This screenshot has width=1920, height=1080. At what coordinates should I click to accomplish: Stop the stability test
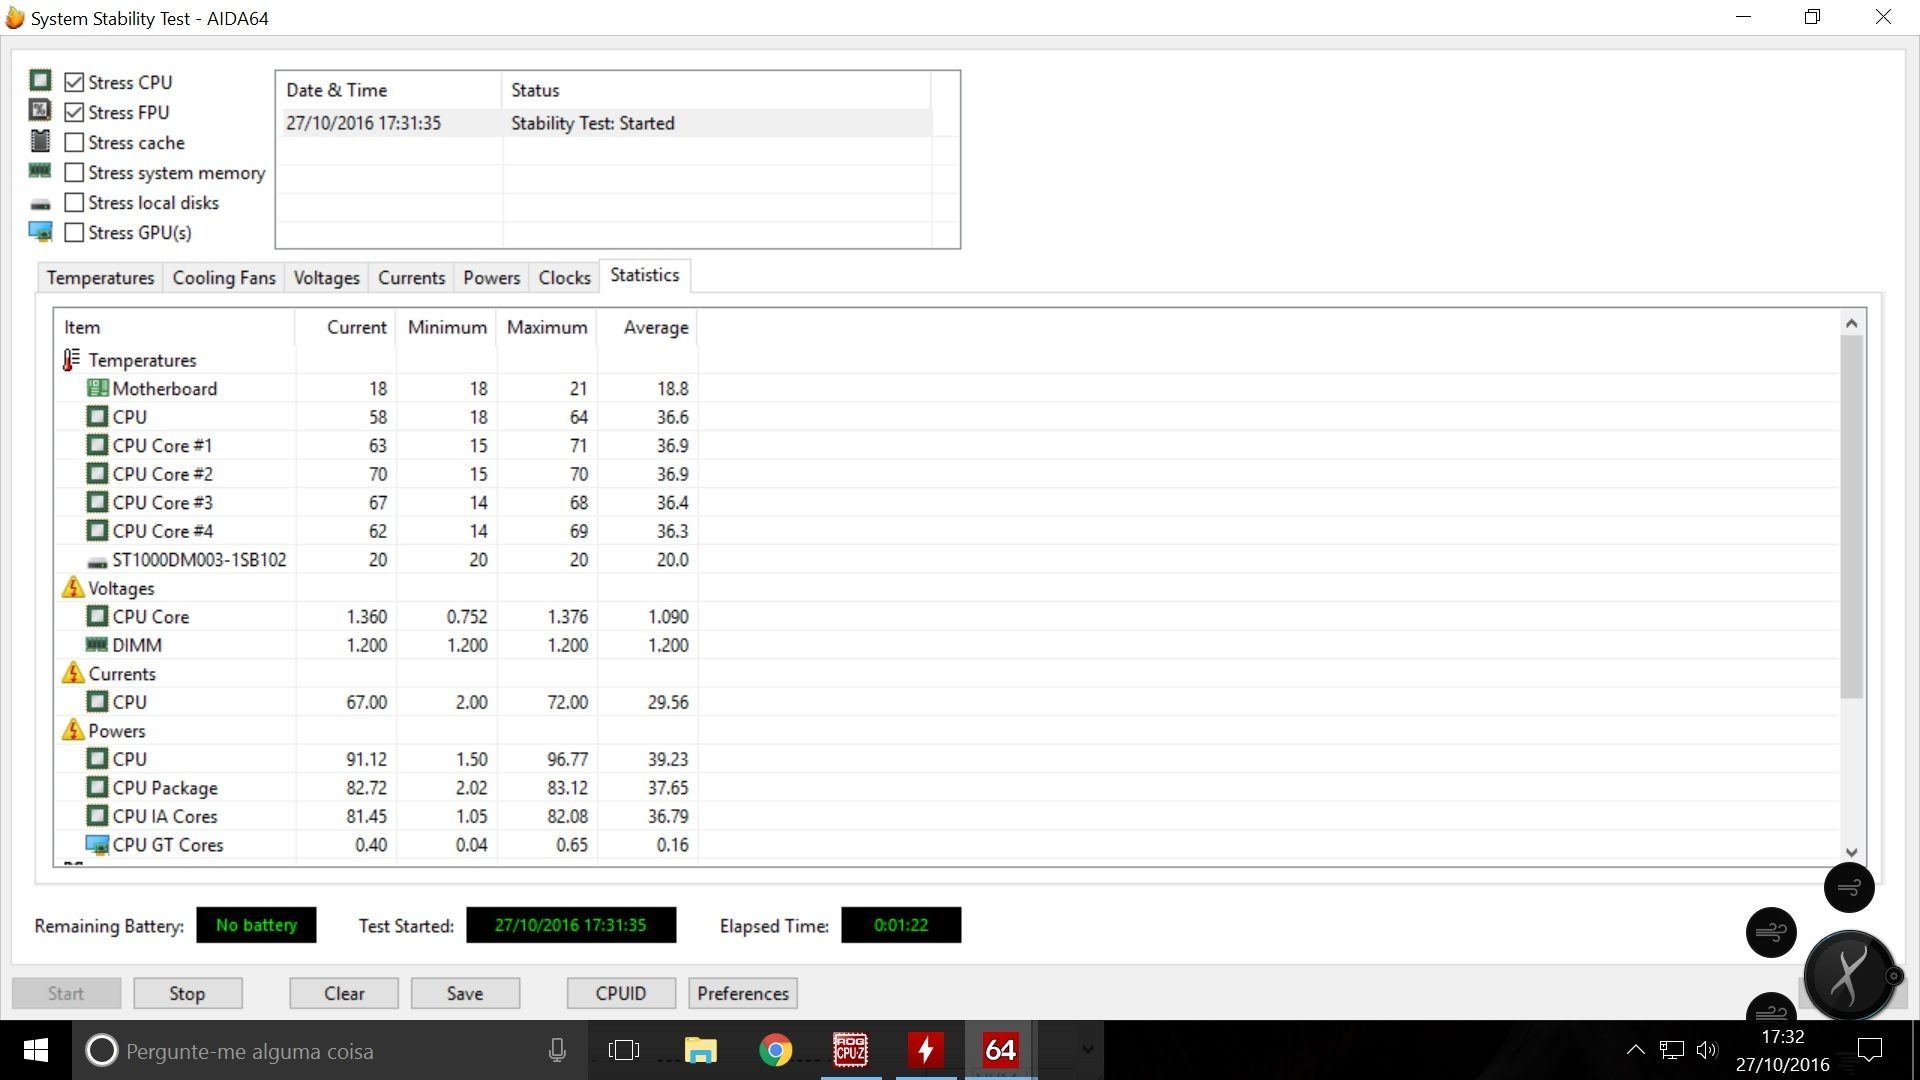click(x=187, y=993)
